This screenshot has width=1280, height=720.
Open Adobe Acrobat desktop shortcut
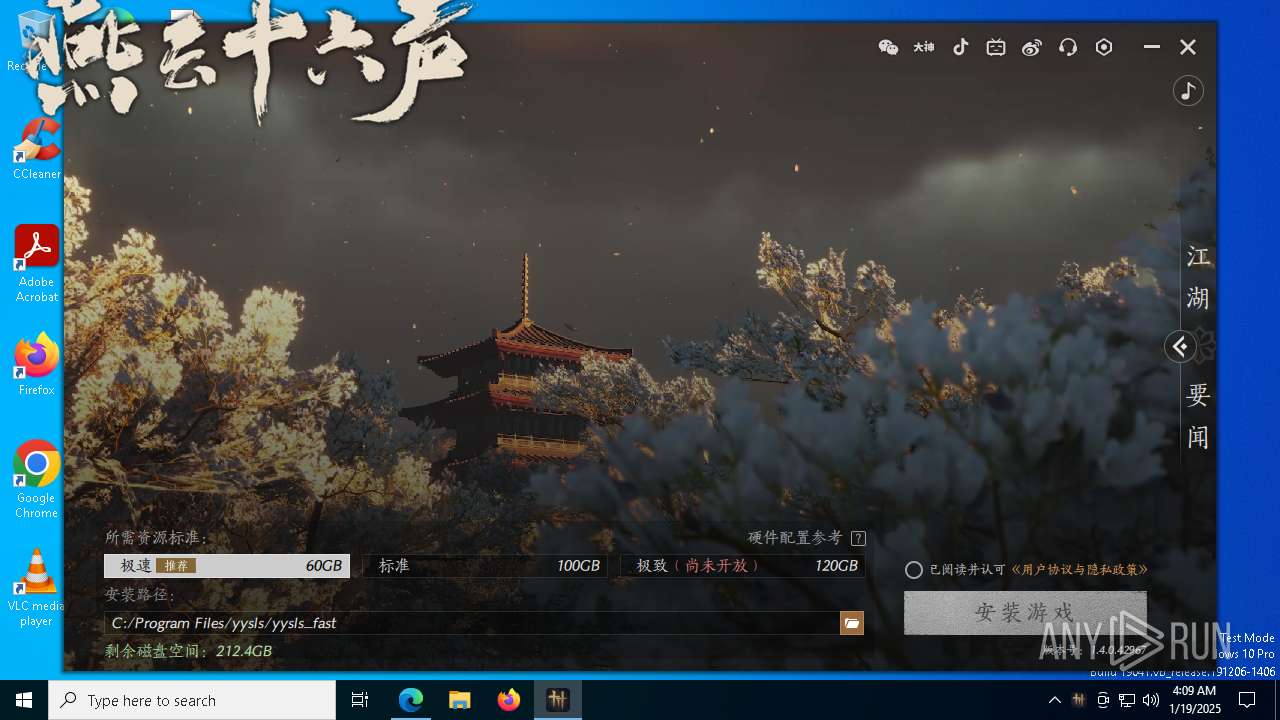(x=36, y=264)
